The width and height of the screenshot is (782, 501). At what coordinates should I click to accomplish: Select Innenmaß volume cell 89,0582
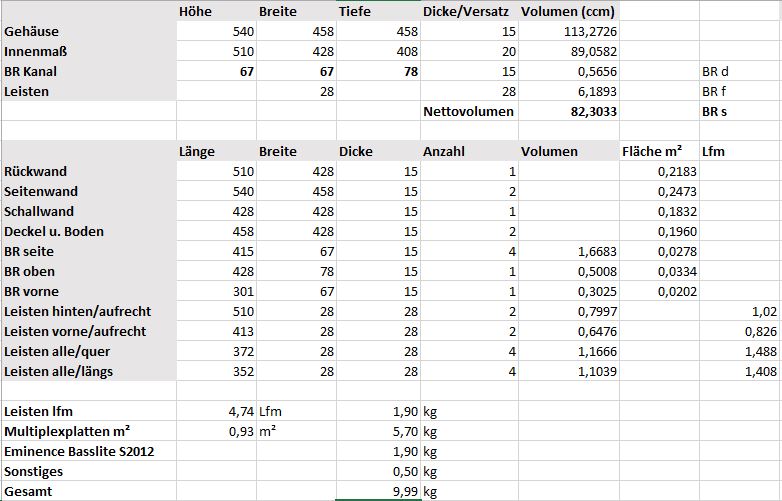point(569,51)
